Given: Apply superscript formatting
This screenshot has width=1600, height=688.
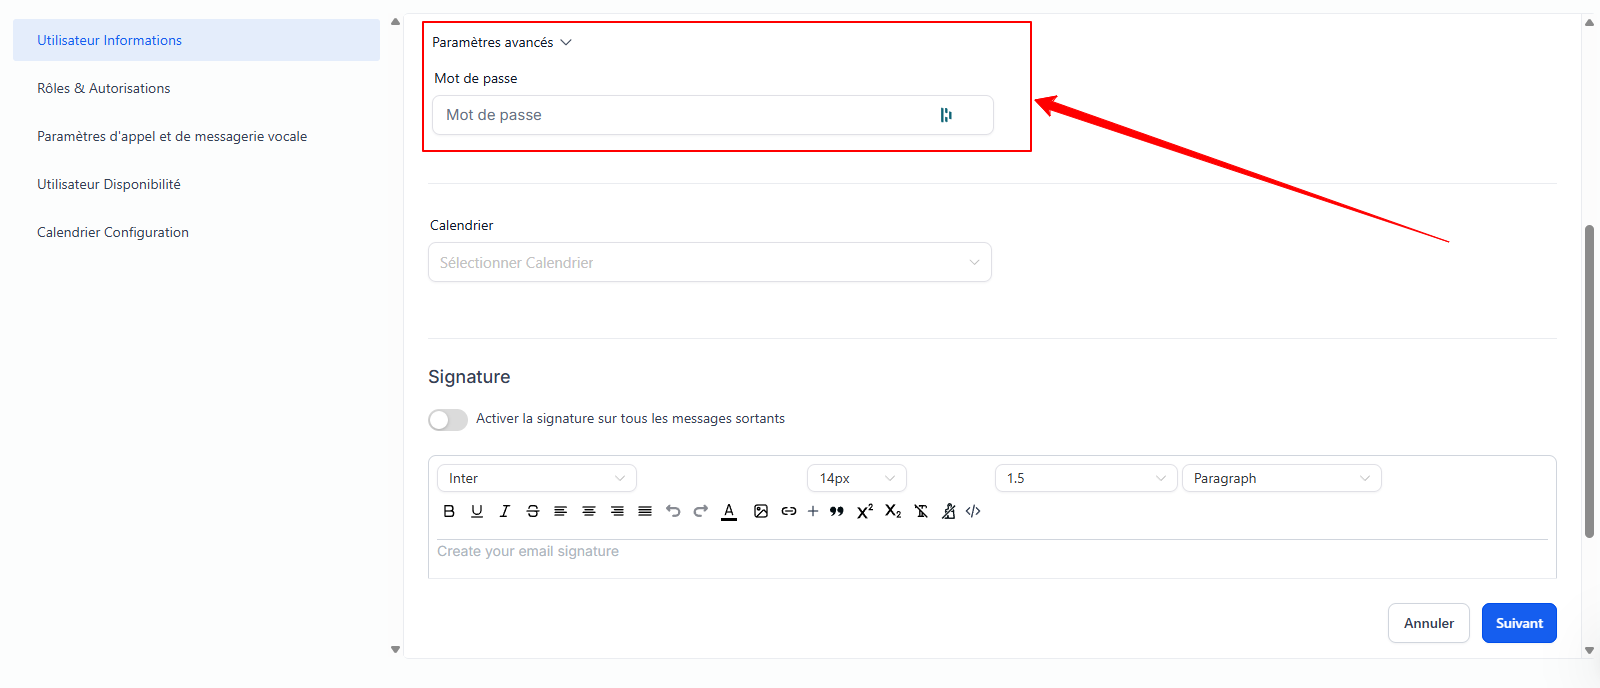Looking at the screenshot, I should (x=865, y=511).
